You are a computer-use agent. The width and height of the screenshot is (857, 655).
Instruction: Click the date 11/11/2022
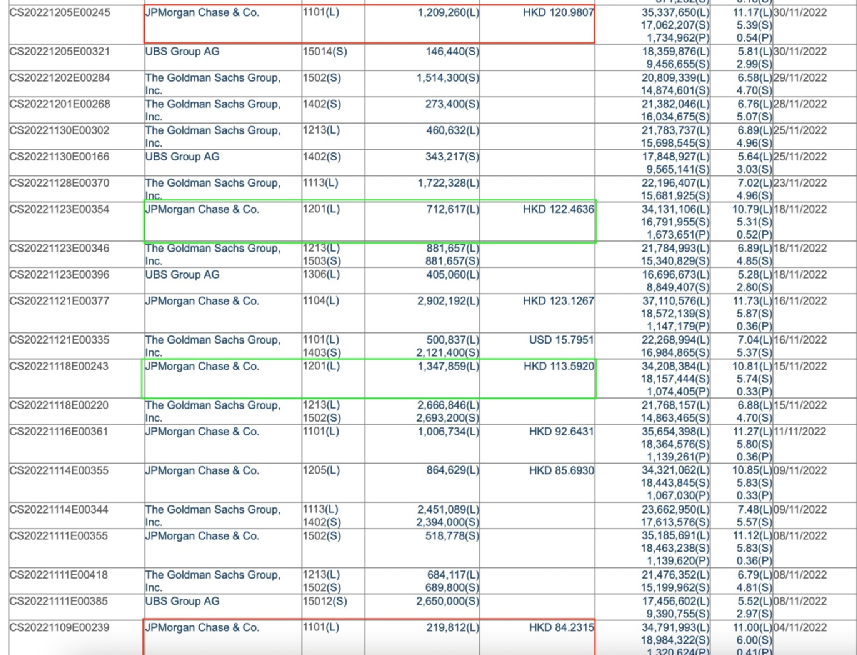pyautogui.click(x=801, y=431)
